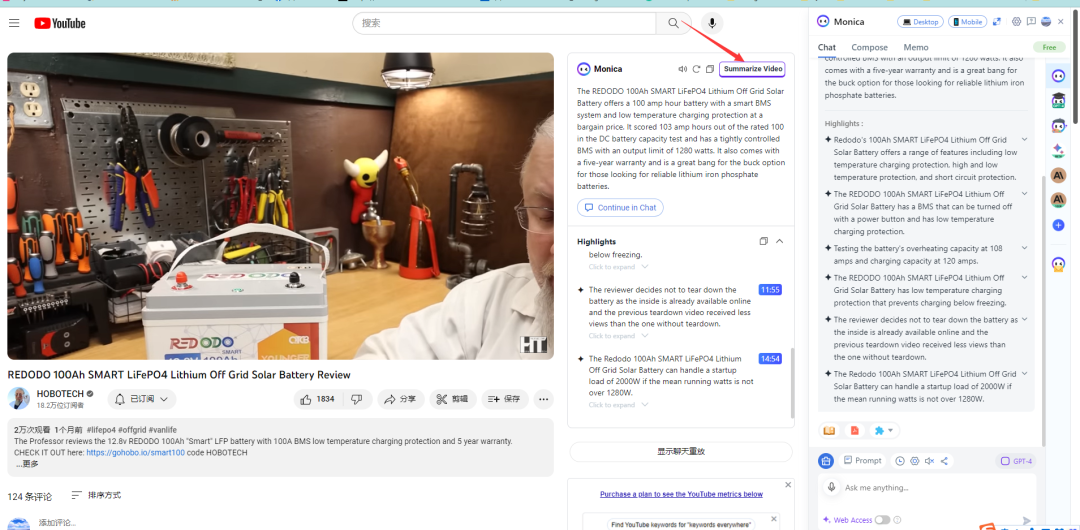Select the Monica bot in sidebar rail
This screenshot has height=530, width=1080.
(x=1059, y=75)
